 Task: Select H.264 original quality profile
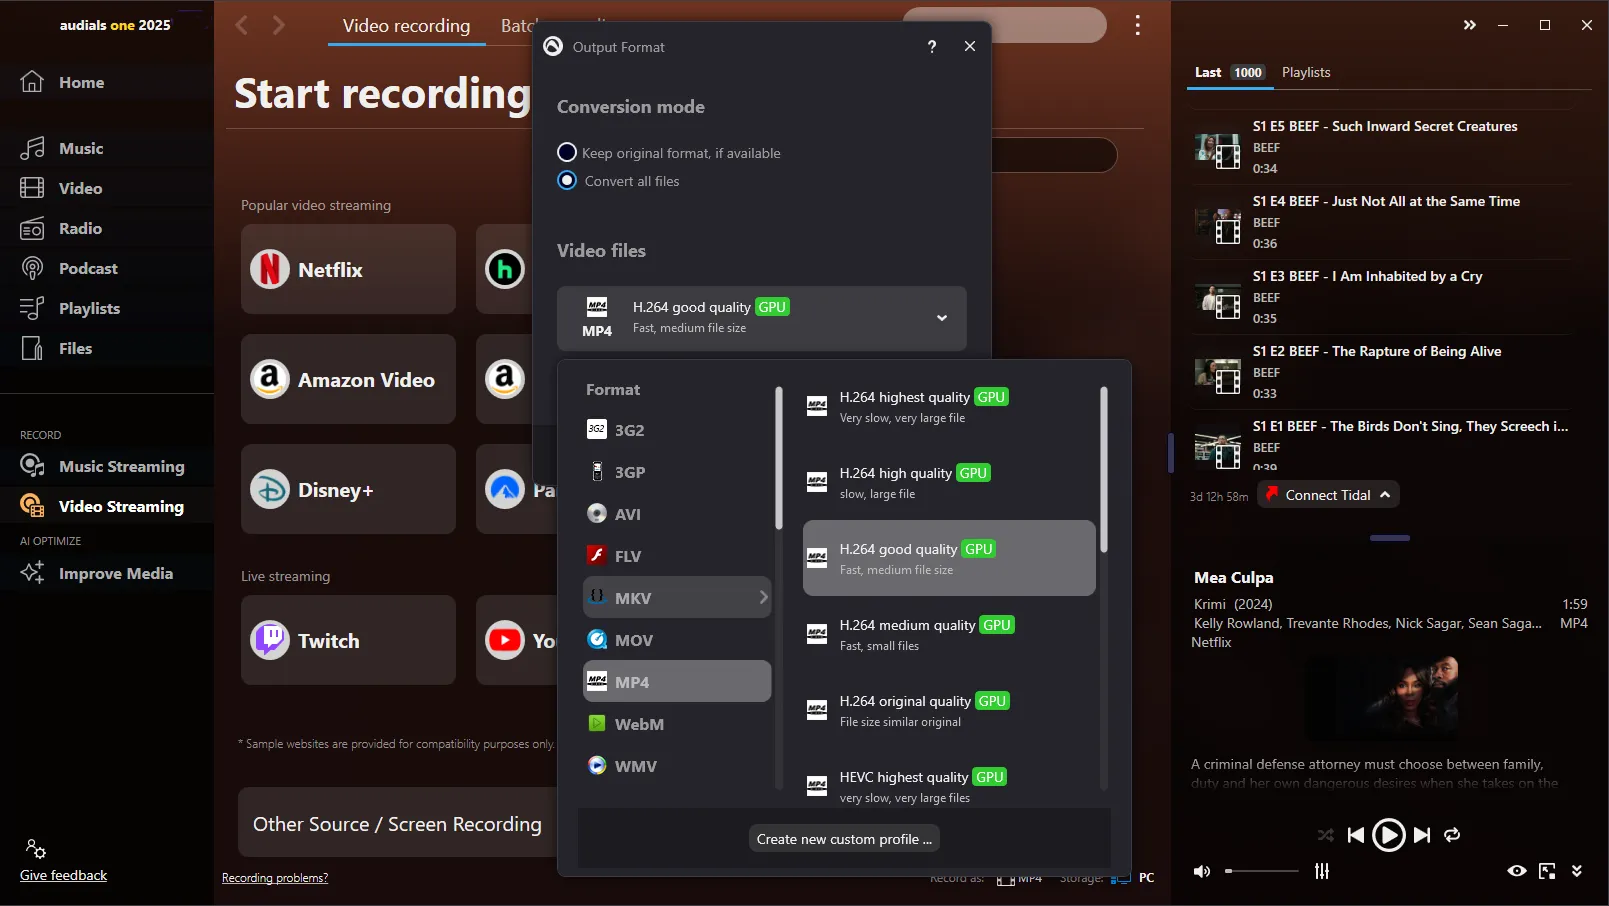click(949, 710)
